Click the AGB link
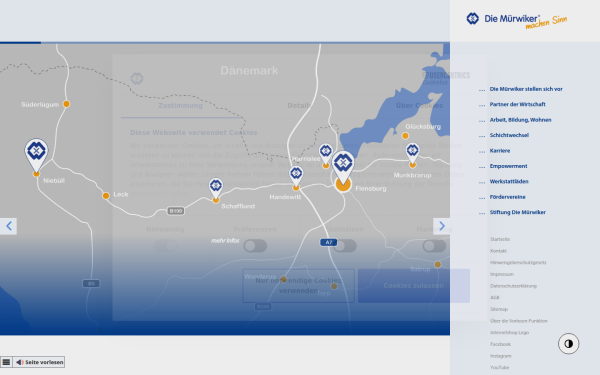This screenshot has height=375, width=600. coord(494,298)
